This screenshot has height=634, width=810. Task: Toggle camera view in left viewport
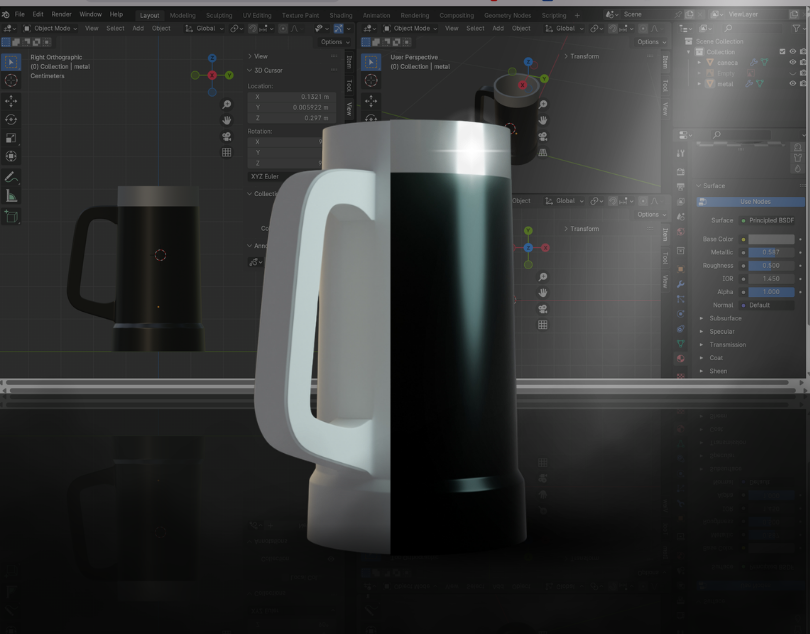tap(227, 136)
